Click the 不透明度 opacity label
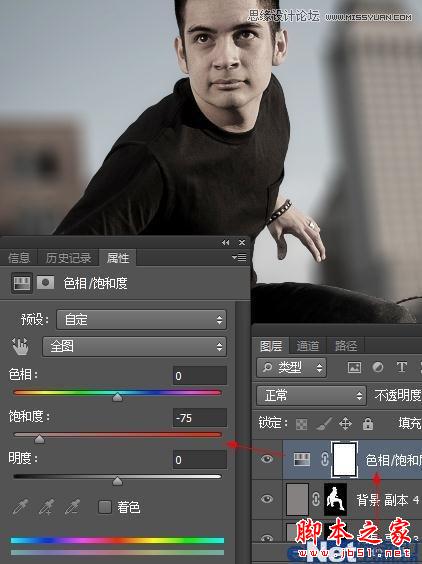This screenshot has width=422, height=564. point(398,395)
